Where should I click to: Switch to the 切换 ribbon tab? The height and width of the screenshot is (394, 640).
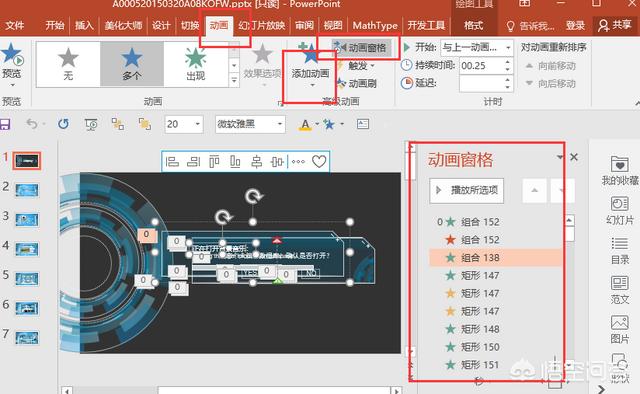click(x=190, y=25)
